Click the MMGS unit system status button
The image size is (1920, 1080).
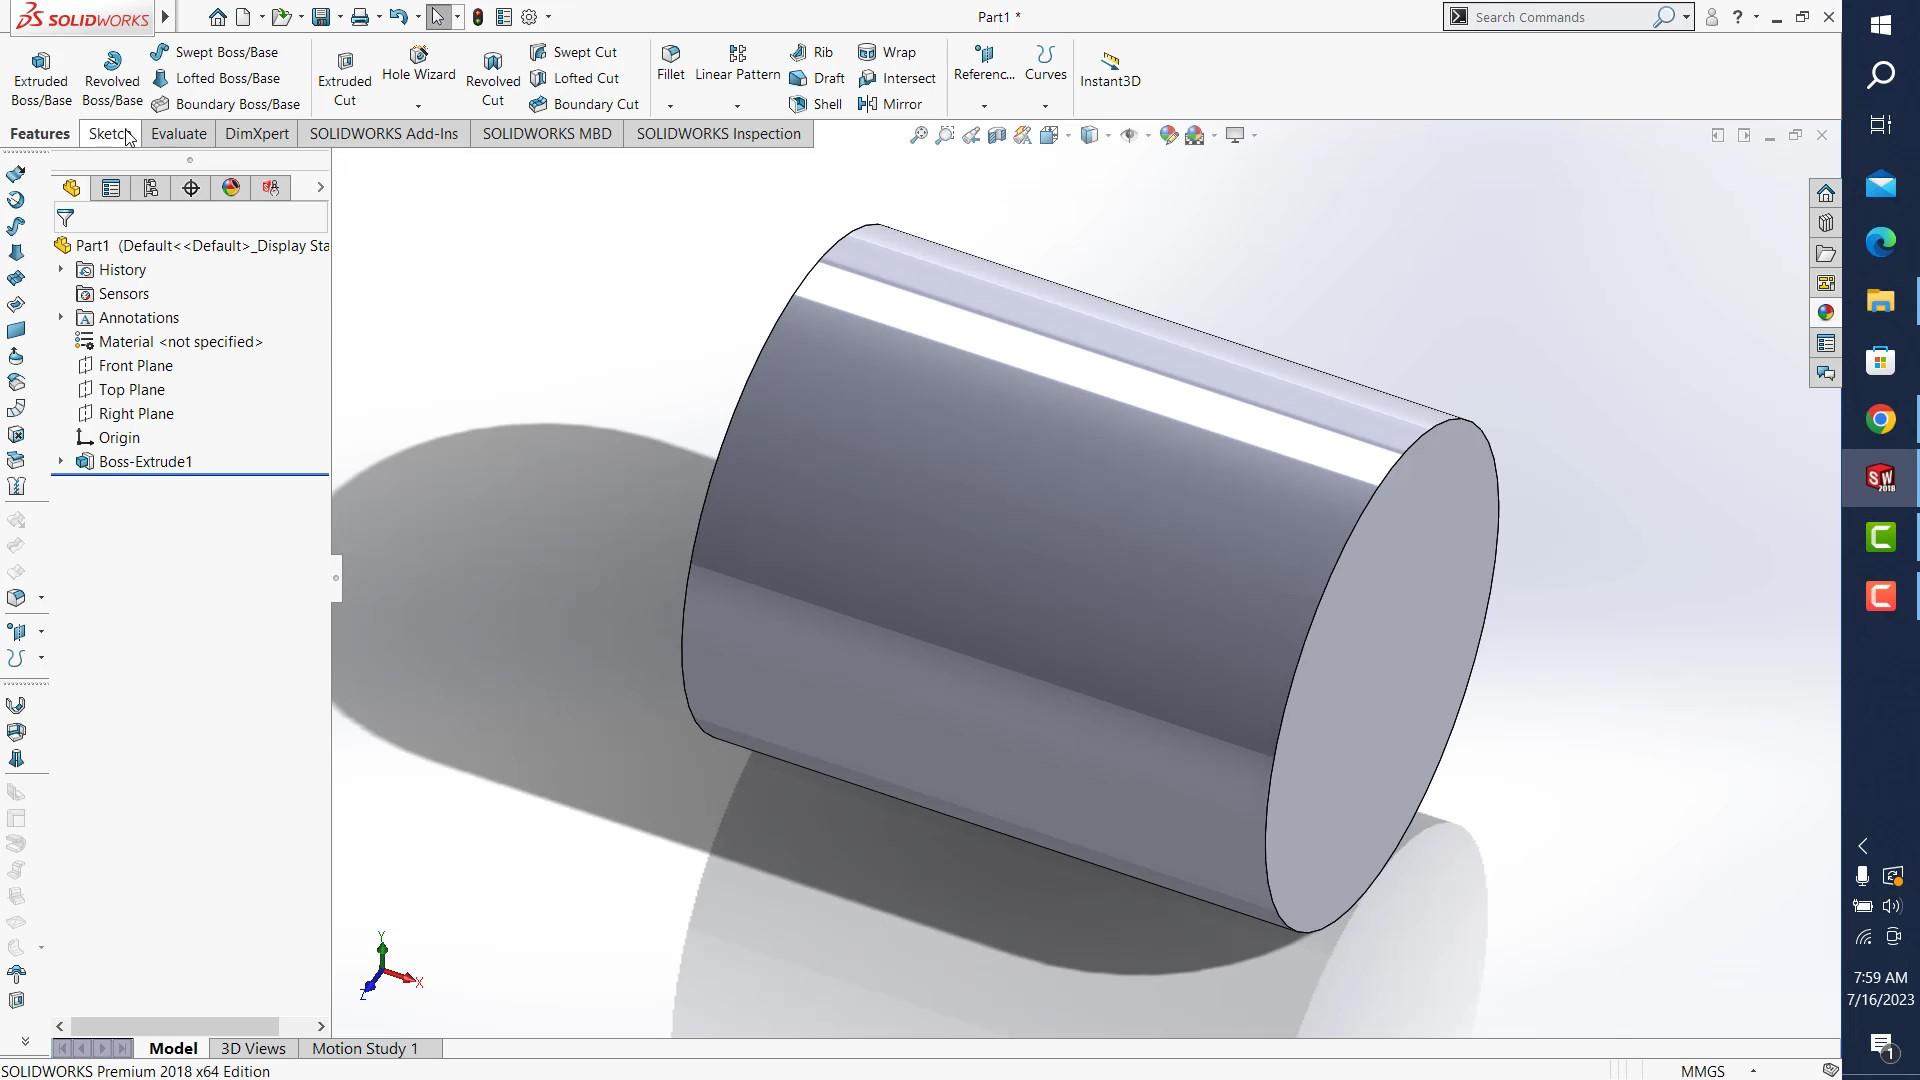(1702, 1071)
